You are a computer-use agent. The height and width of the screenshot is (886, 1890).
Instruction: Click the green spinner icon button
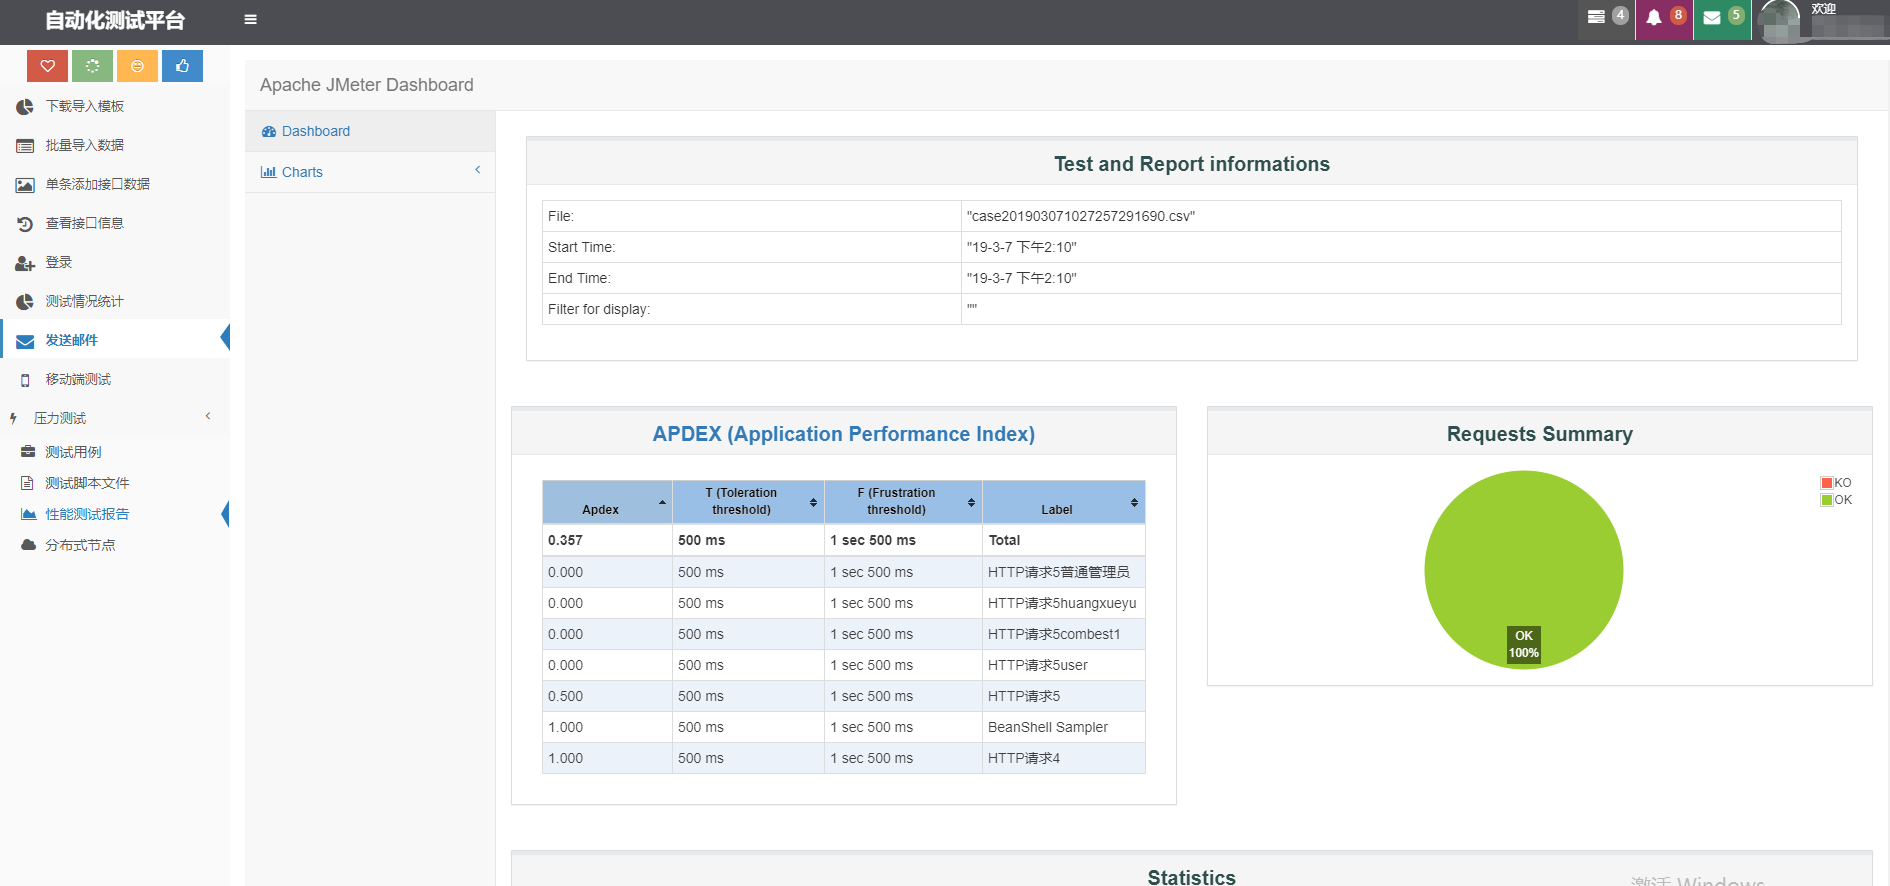92,66
